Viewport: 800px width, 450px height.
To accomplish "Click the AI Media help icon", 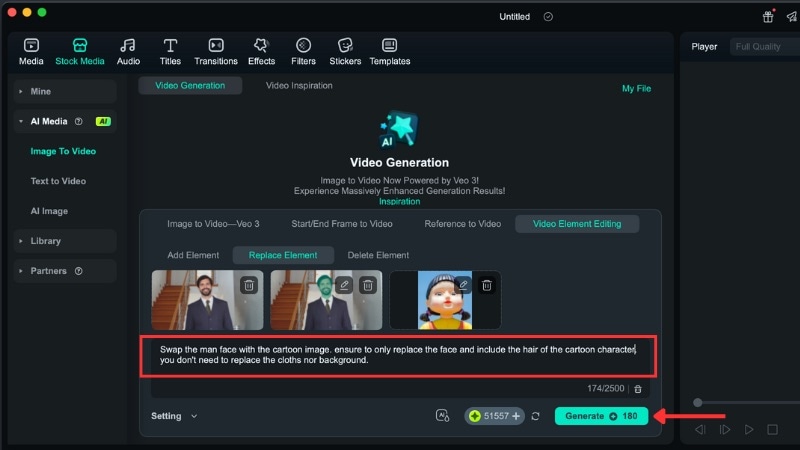I will [x=79, y=121].
